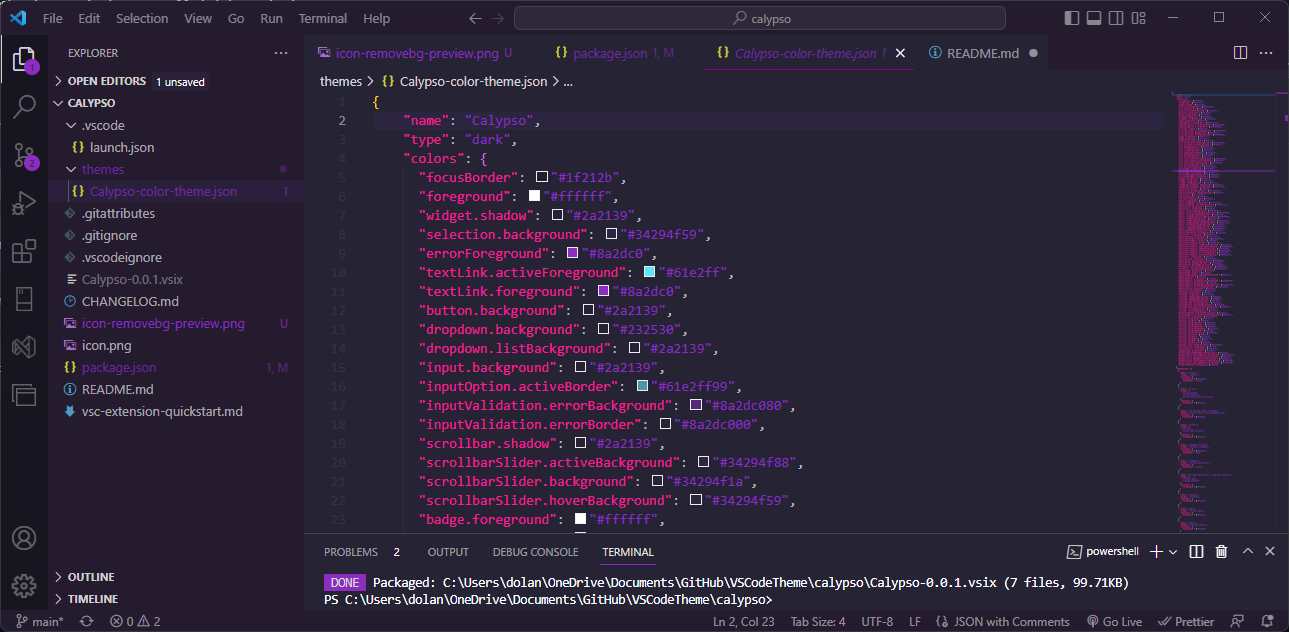Click main* branch in status bar

click(38, 621)
